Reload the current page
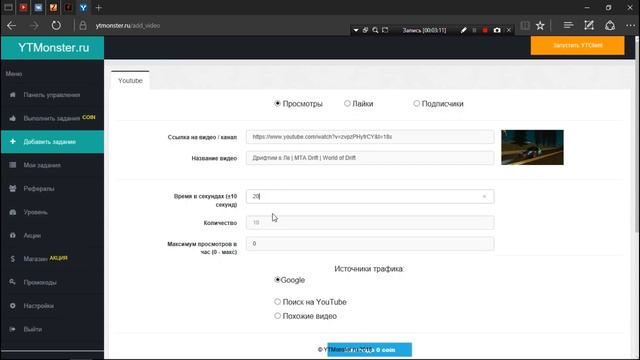The height and width of the screenshot is (360, 640). coord(56,25)
